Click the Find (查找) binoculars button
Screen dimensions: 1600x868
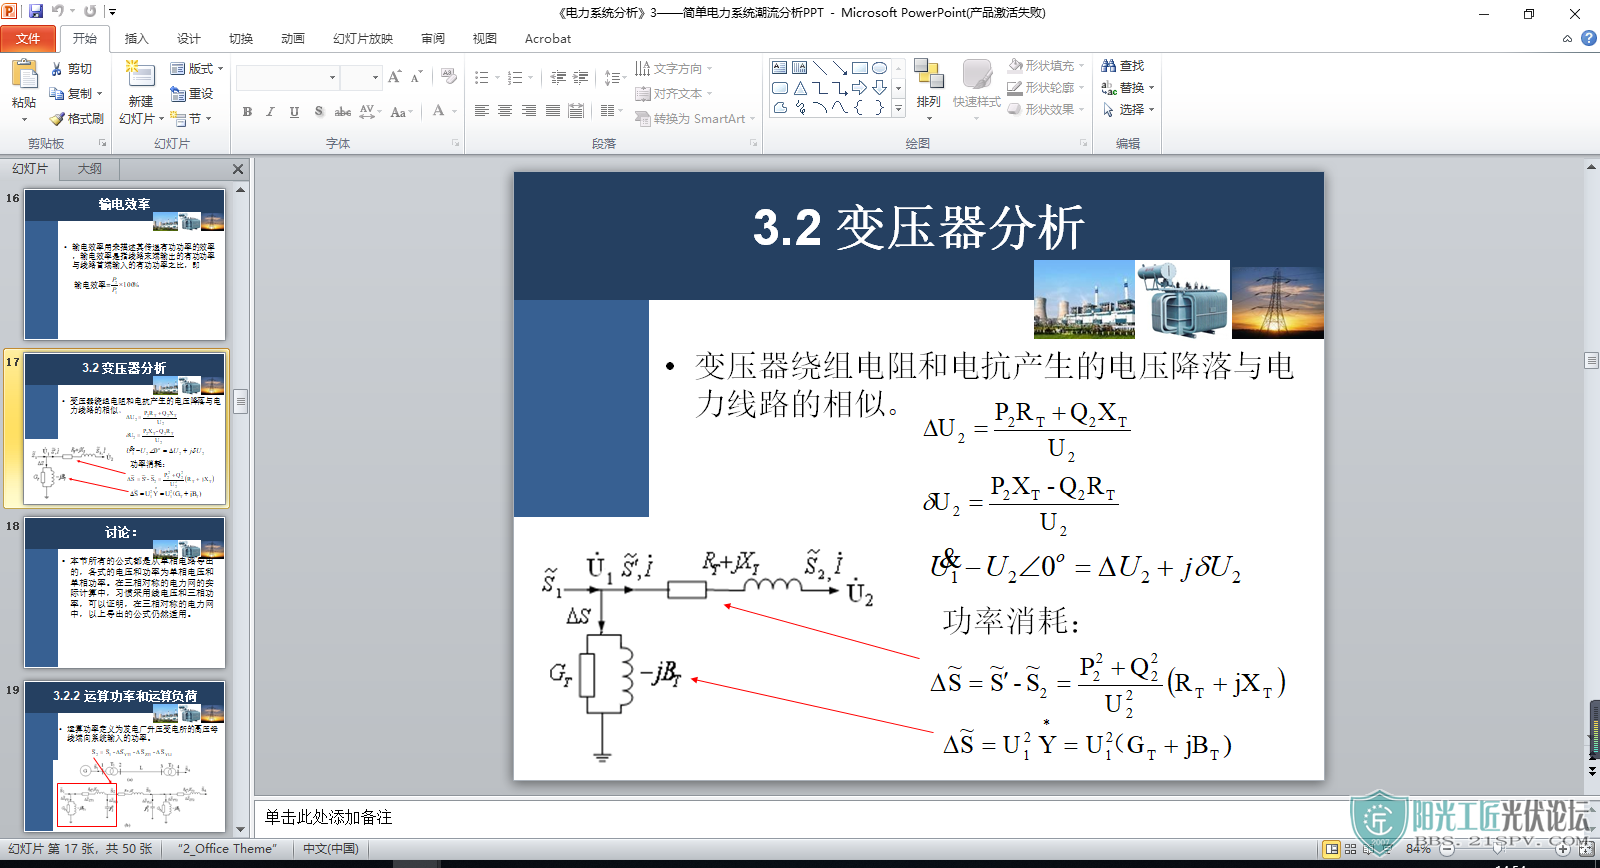[1123, 66]
